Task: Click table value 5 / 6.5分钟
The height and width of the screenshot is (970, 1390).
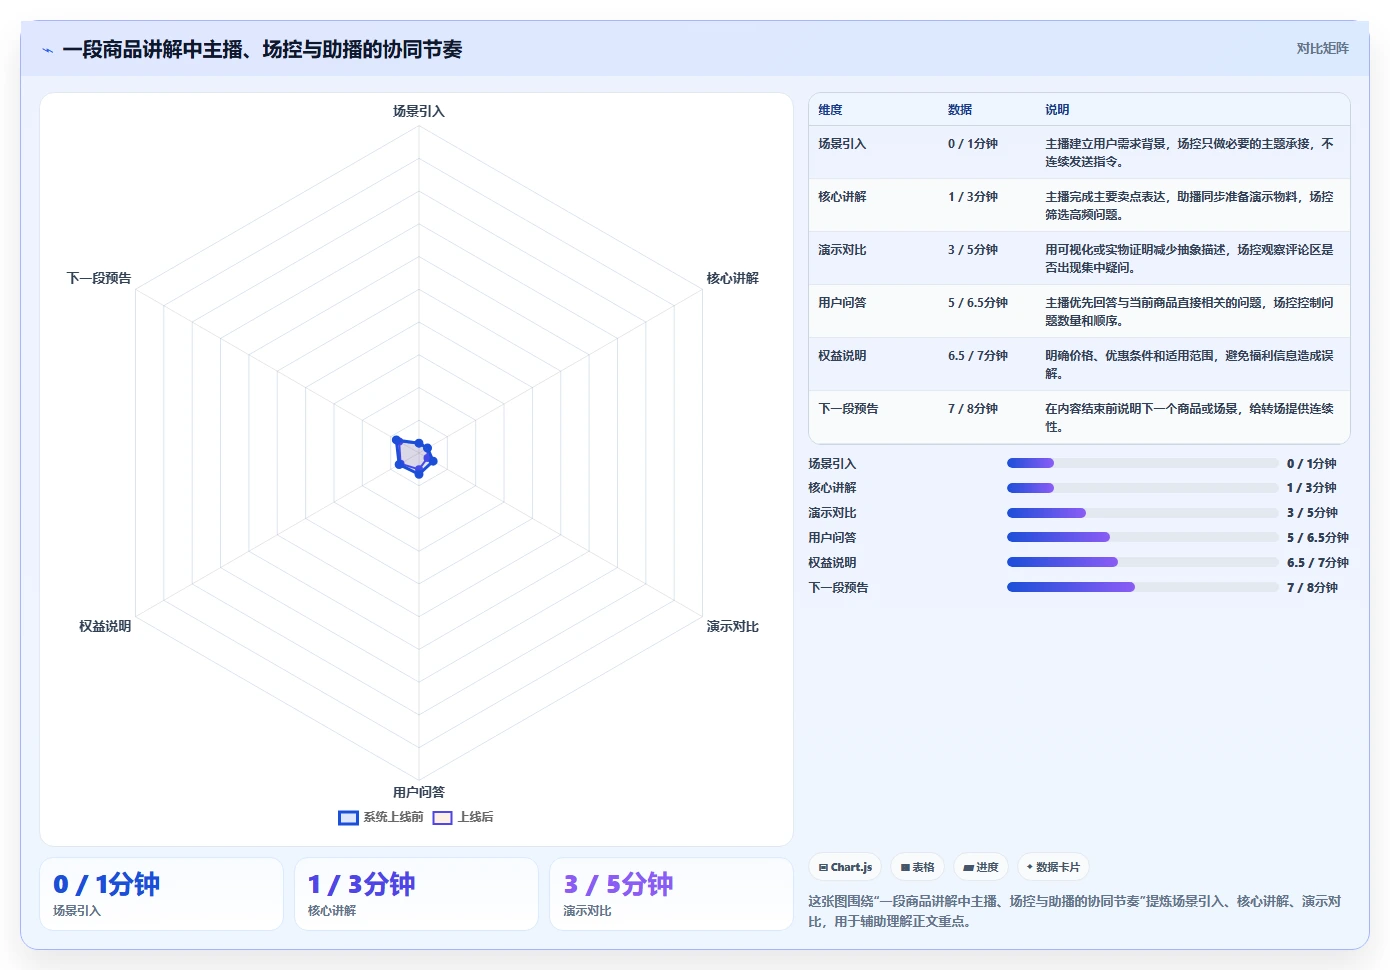Action: 978,303
